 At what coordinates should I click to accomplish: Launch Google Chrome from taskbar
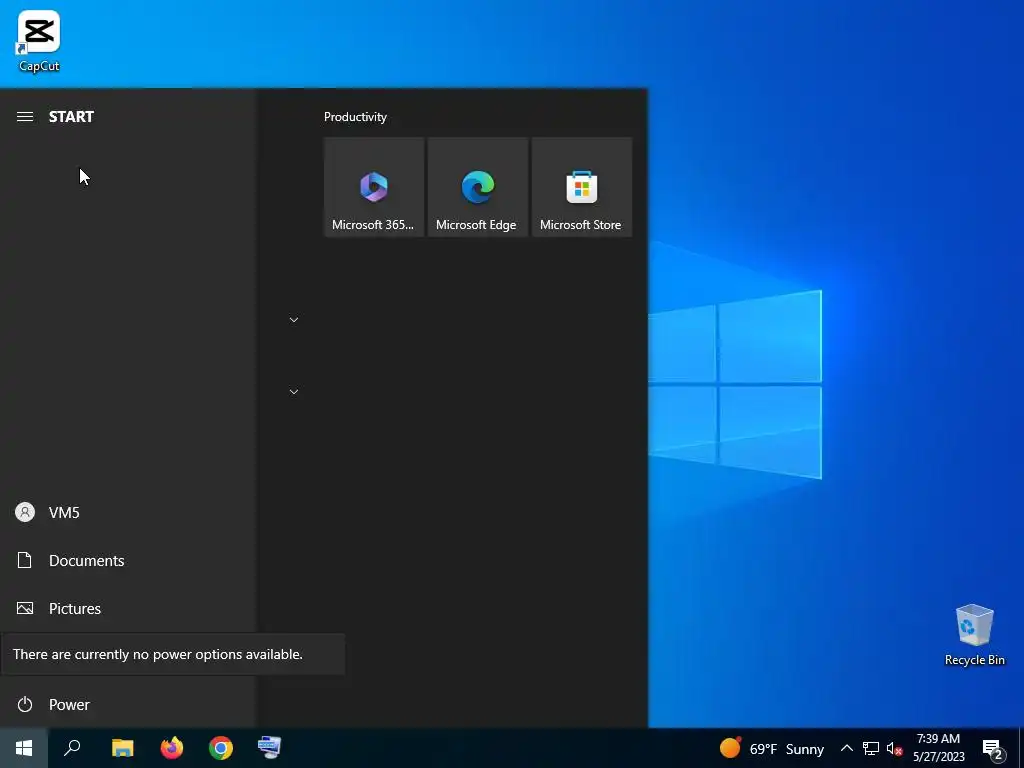pyautogui.click(x=221, y=748)
